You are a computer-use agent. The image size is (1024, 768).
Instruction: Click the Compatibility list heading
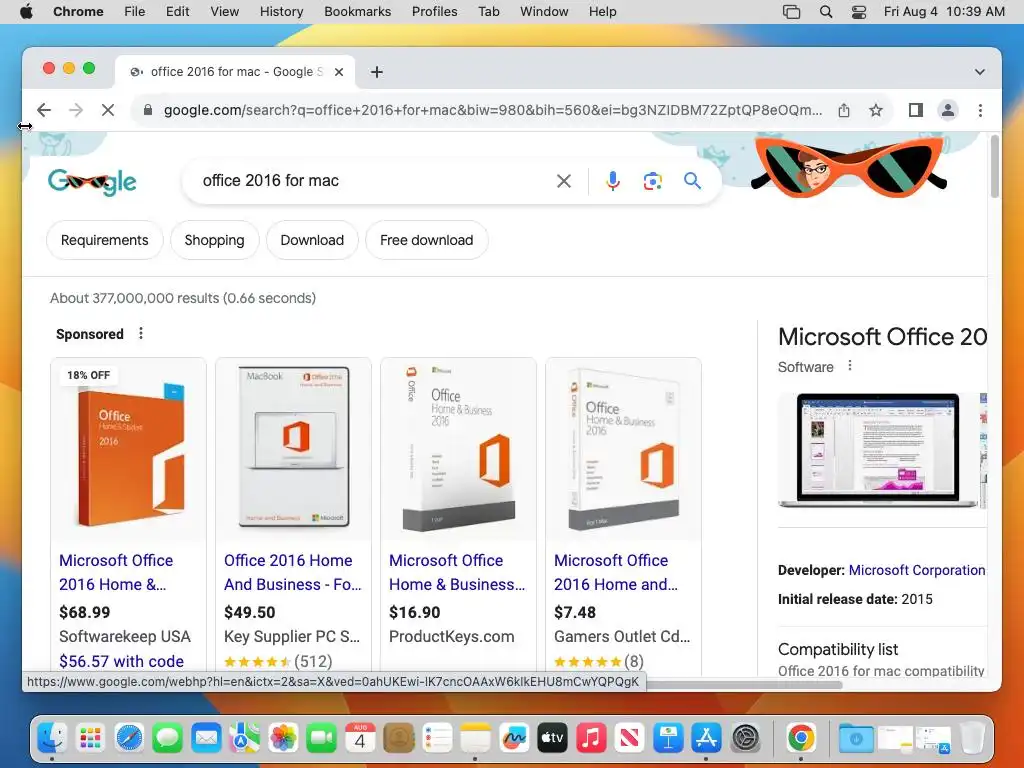click(838, 649)
